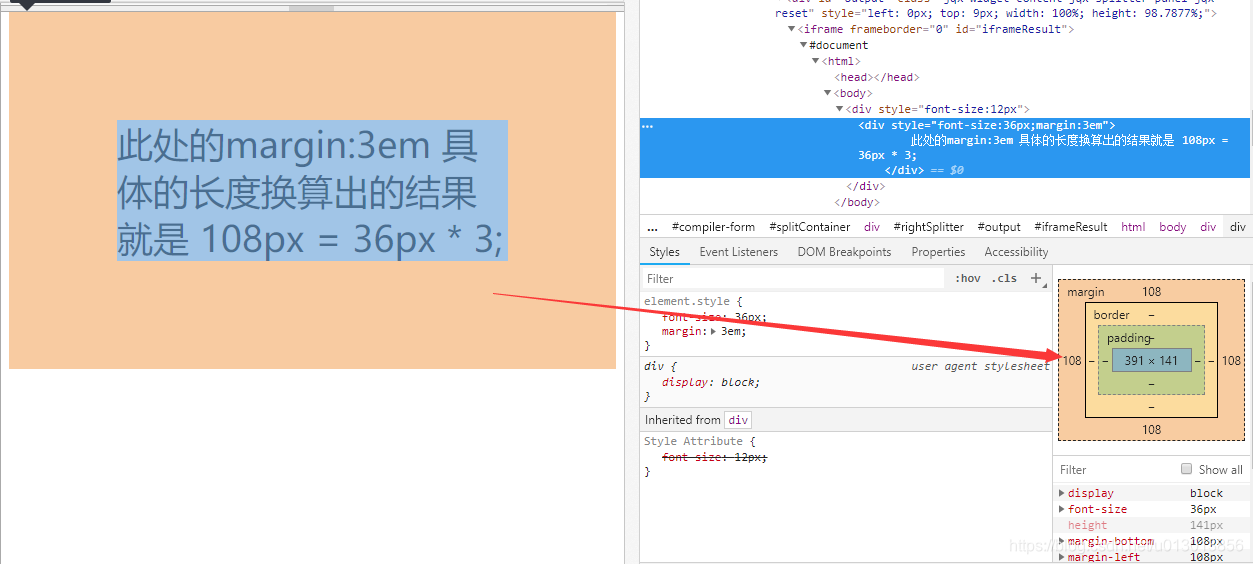The width and height of the screenshot is (1253, 564).
Task: Open the Event Listeners tab
Action: (739, 252)
